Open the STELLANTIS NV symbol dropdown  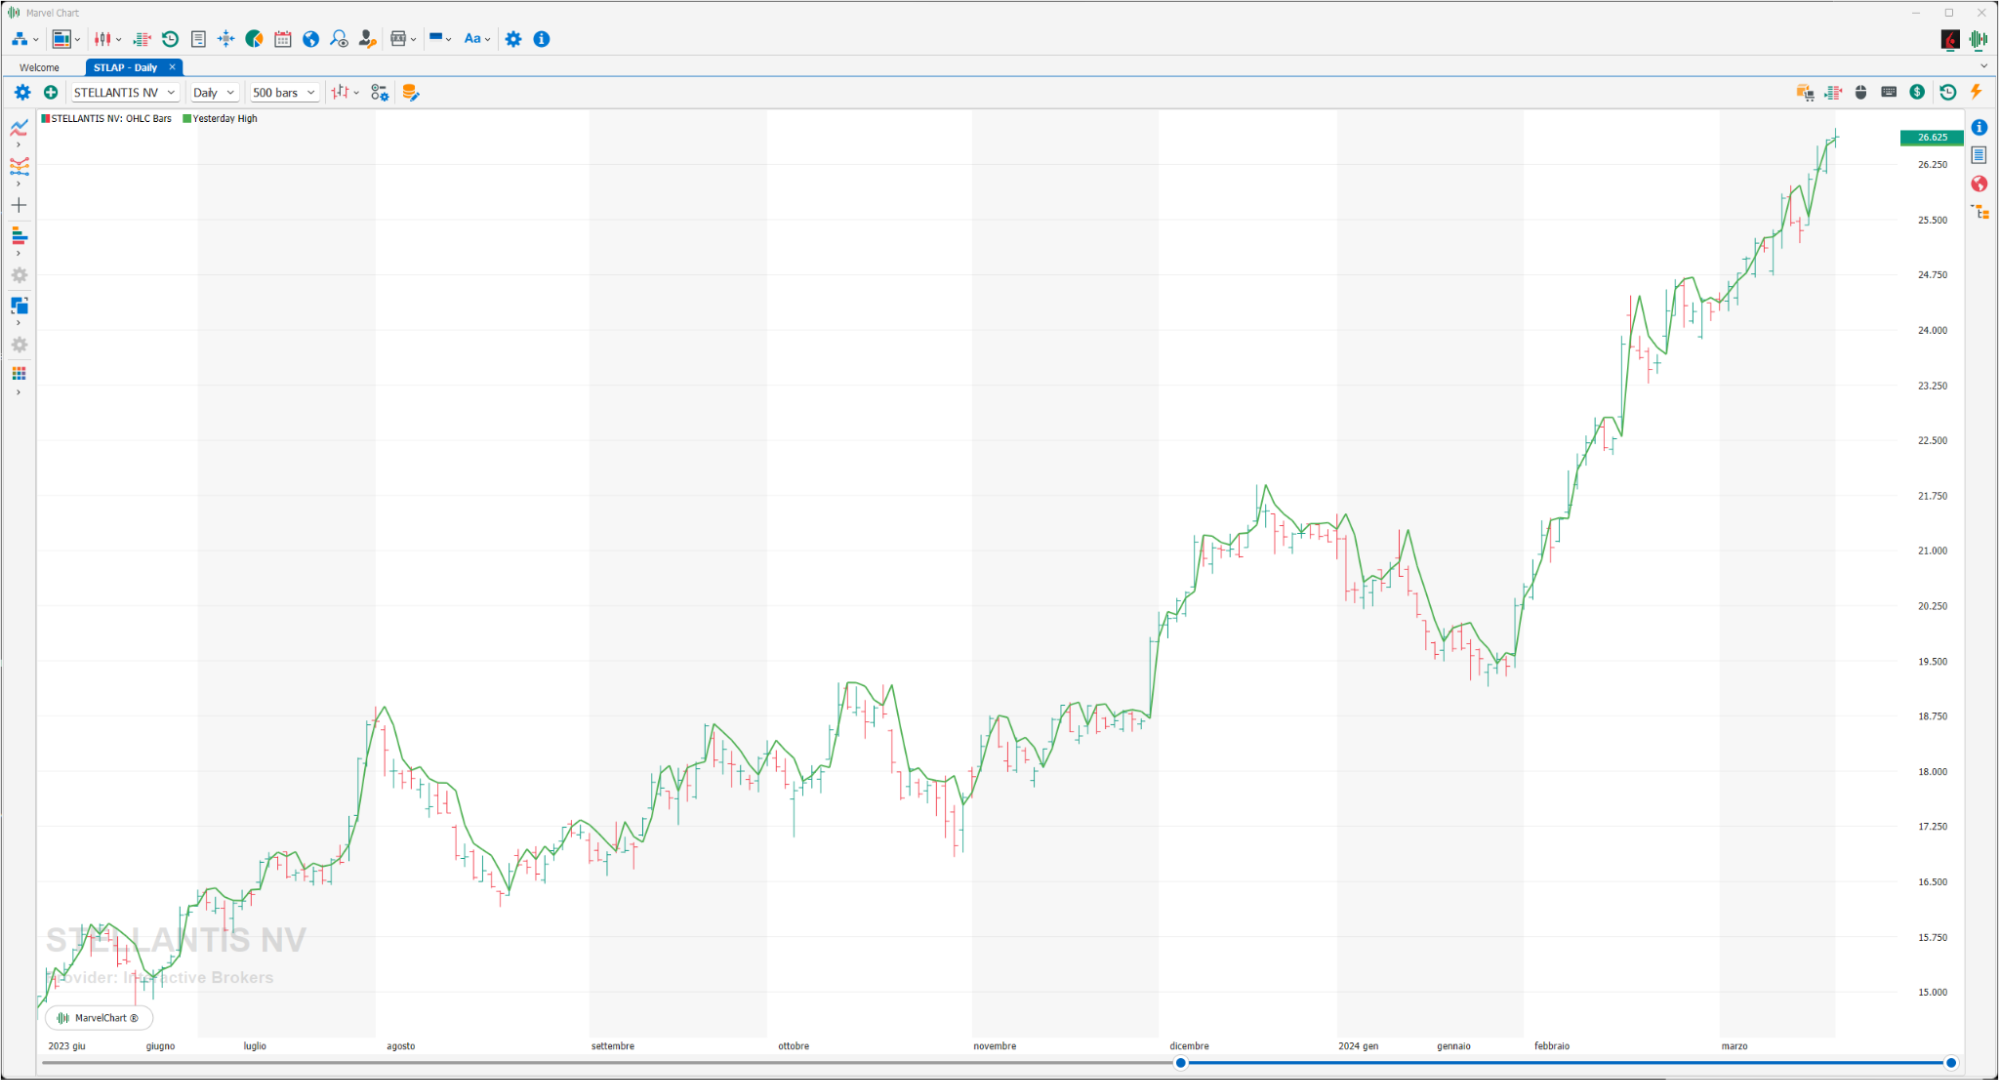(125, 92)
